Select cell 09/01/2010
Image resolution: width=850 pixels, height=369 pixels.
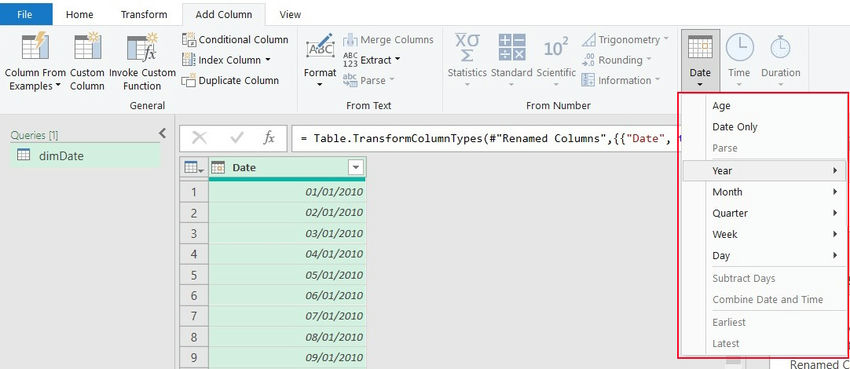[x=287, y=358]
